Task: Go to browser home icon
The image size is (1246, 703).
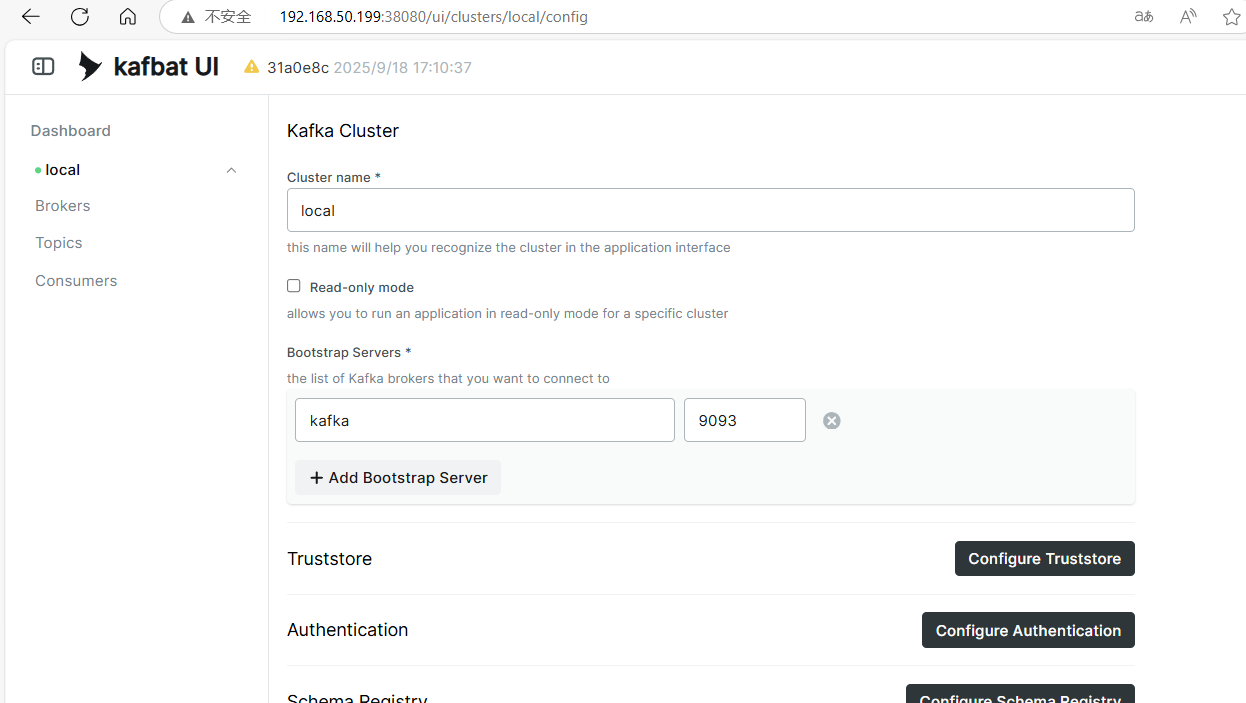Action: (x=127, y=17)
